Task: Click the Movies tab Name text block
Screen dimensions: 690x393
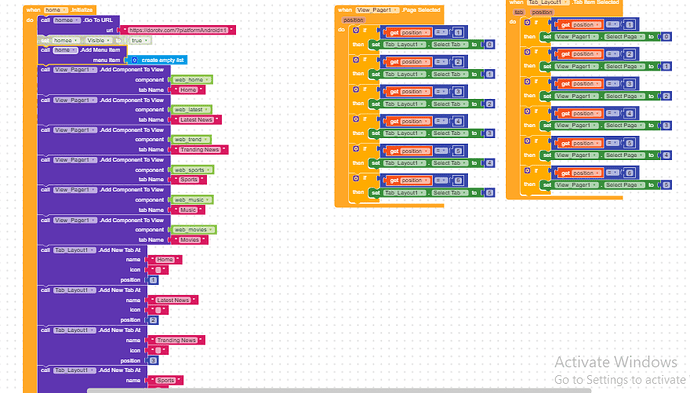Action: pos(190,240)
